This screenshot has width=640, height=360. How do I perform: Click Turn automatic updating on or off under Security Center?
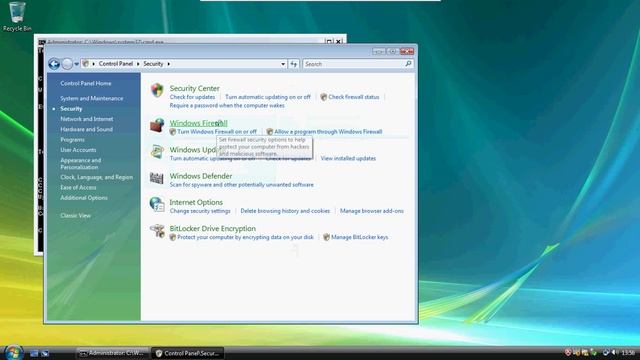268,97
